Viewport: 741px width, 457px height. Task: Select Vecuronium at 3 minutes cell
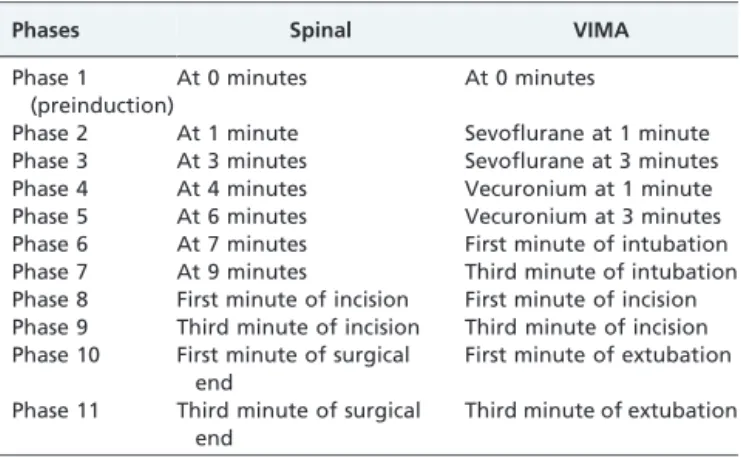pos(593,216)
